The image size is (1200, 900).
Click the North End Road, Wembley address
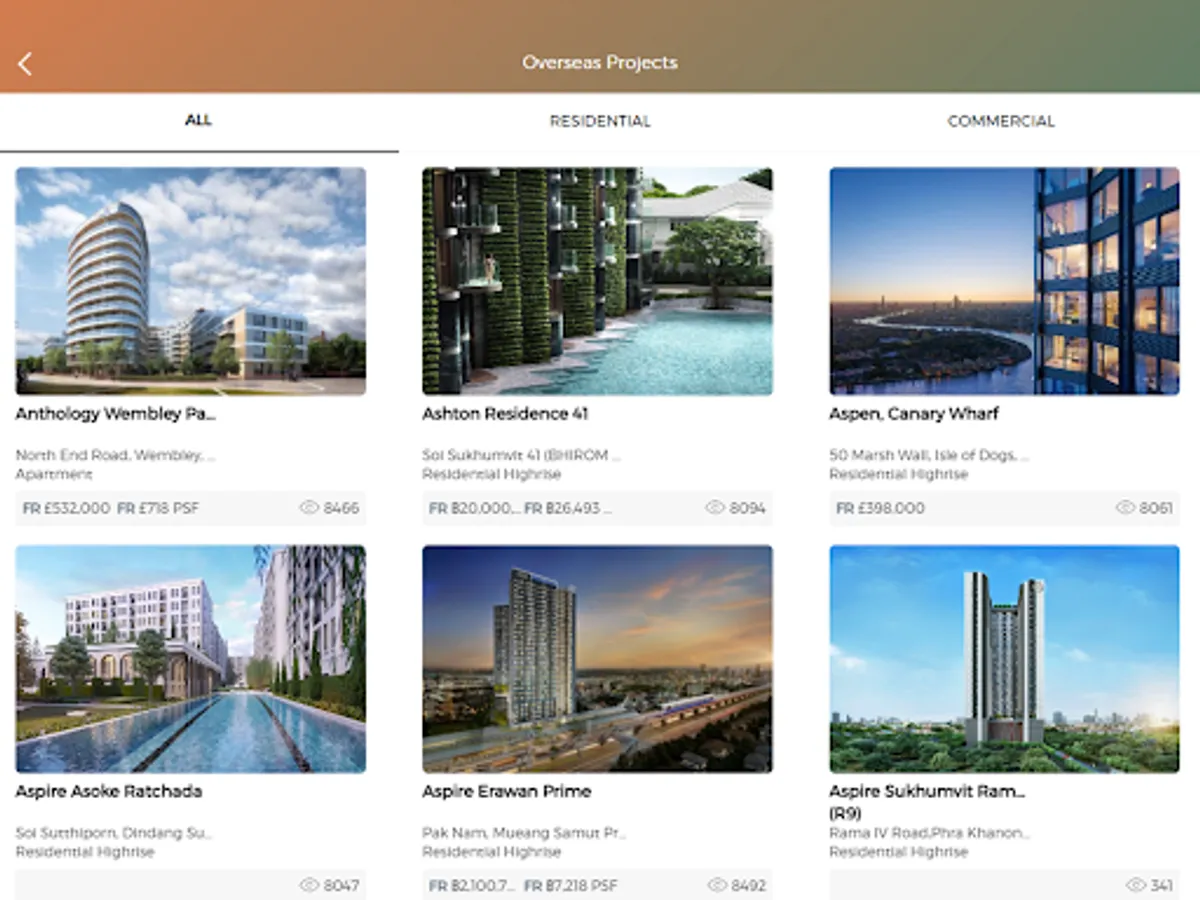[x=115, y=455]
